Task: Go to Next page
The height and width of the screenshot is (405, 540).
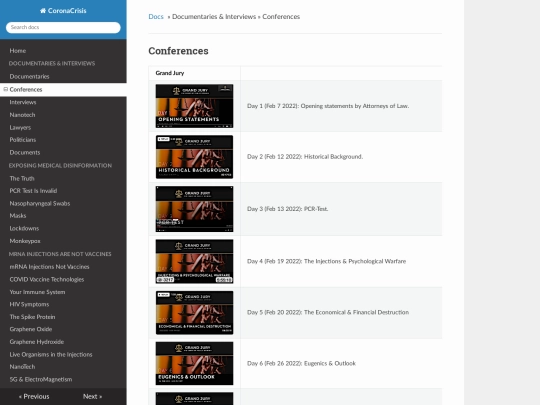Action: 92,396
